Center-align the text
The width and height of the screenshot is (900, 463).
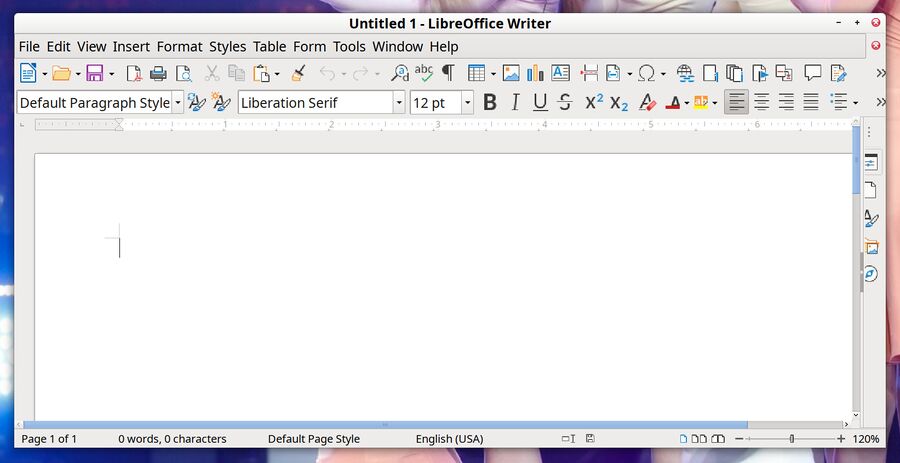761,103
